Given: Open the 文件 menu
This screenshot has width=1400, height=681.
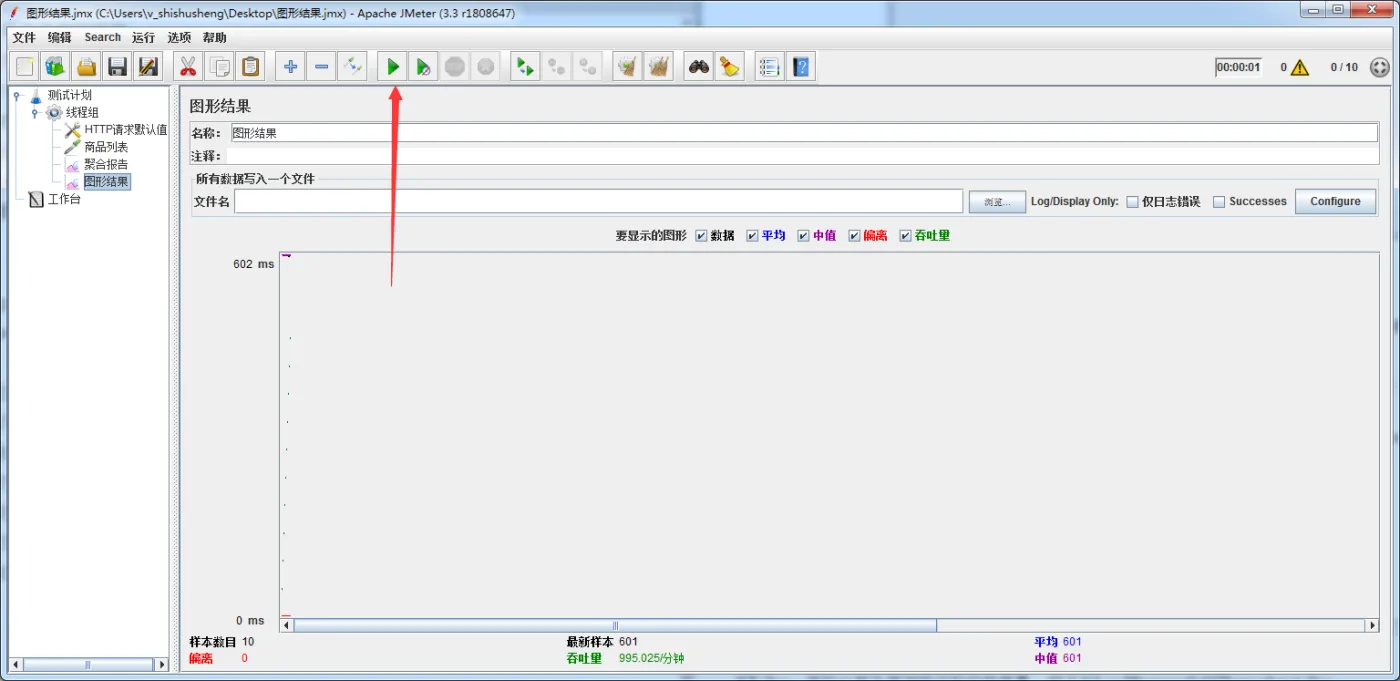Looking at the screenshot, I should click(24, 37).
